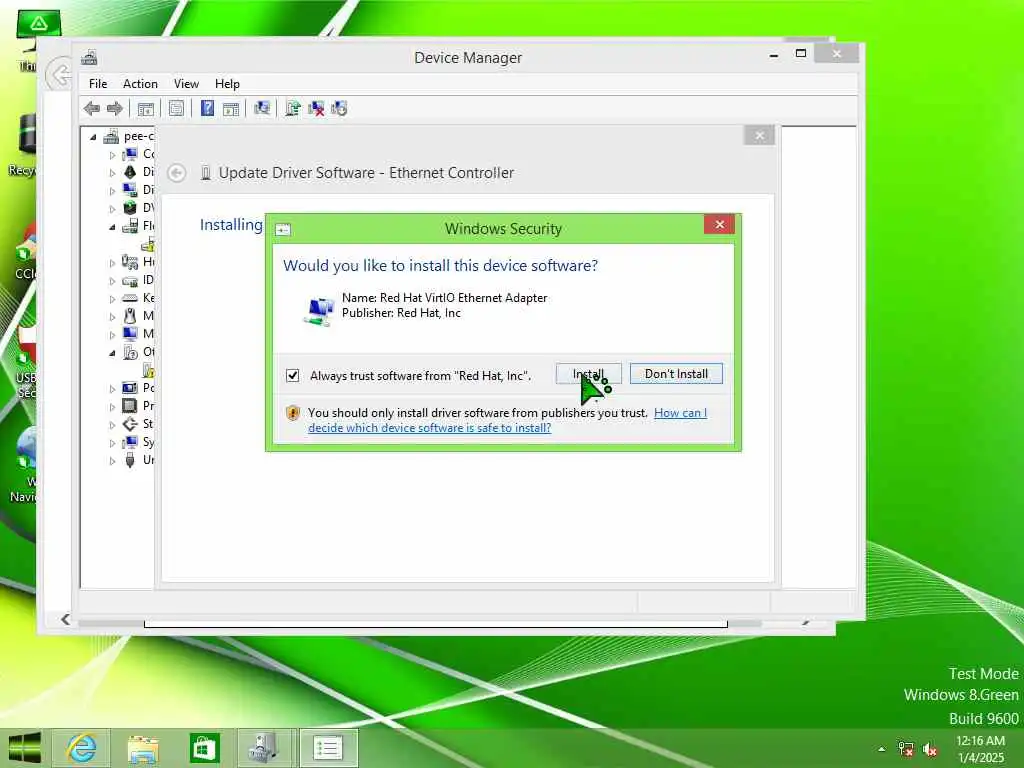Click the shield warning icon
The height and width of the screenshot is (768, 1024).
[x=293, y=413]
